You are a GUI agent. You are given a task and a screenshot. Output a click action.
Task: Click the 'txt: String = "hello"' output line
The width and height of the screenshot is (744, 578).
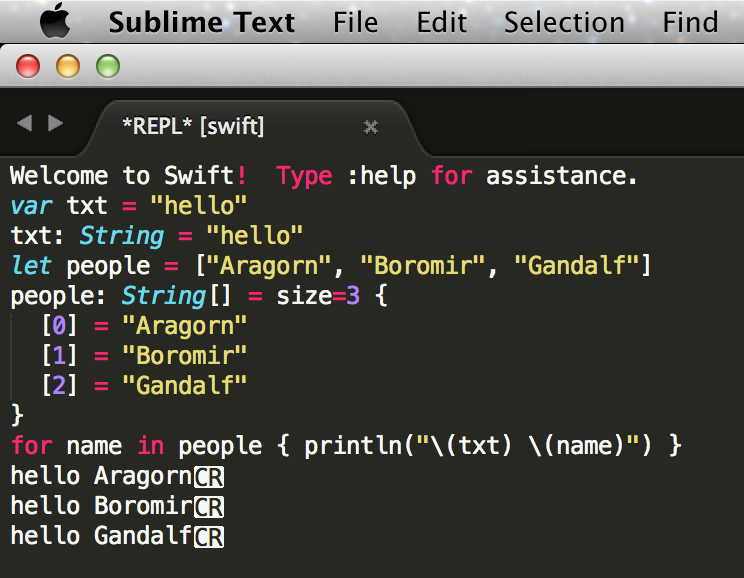(x=157, y=236)
